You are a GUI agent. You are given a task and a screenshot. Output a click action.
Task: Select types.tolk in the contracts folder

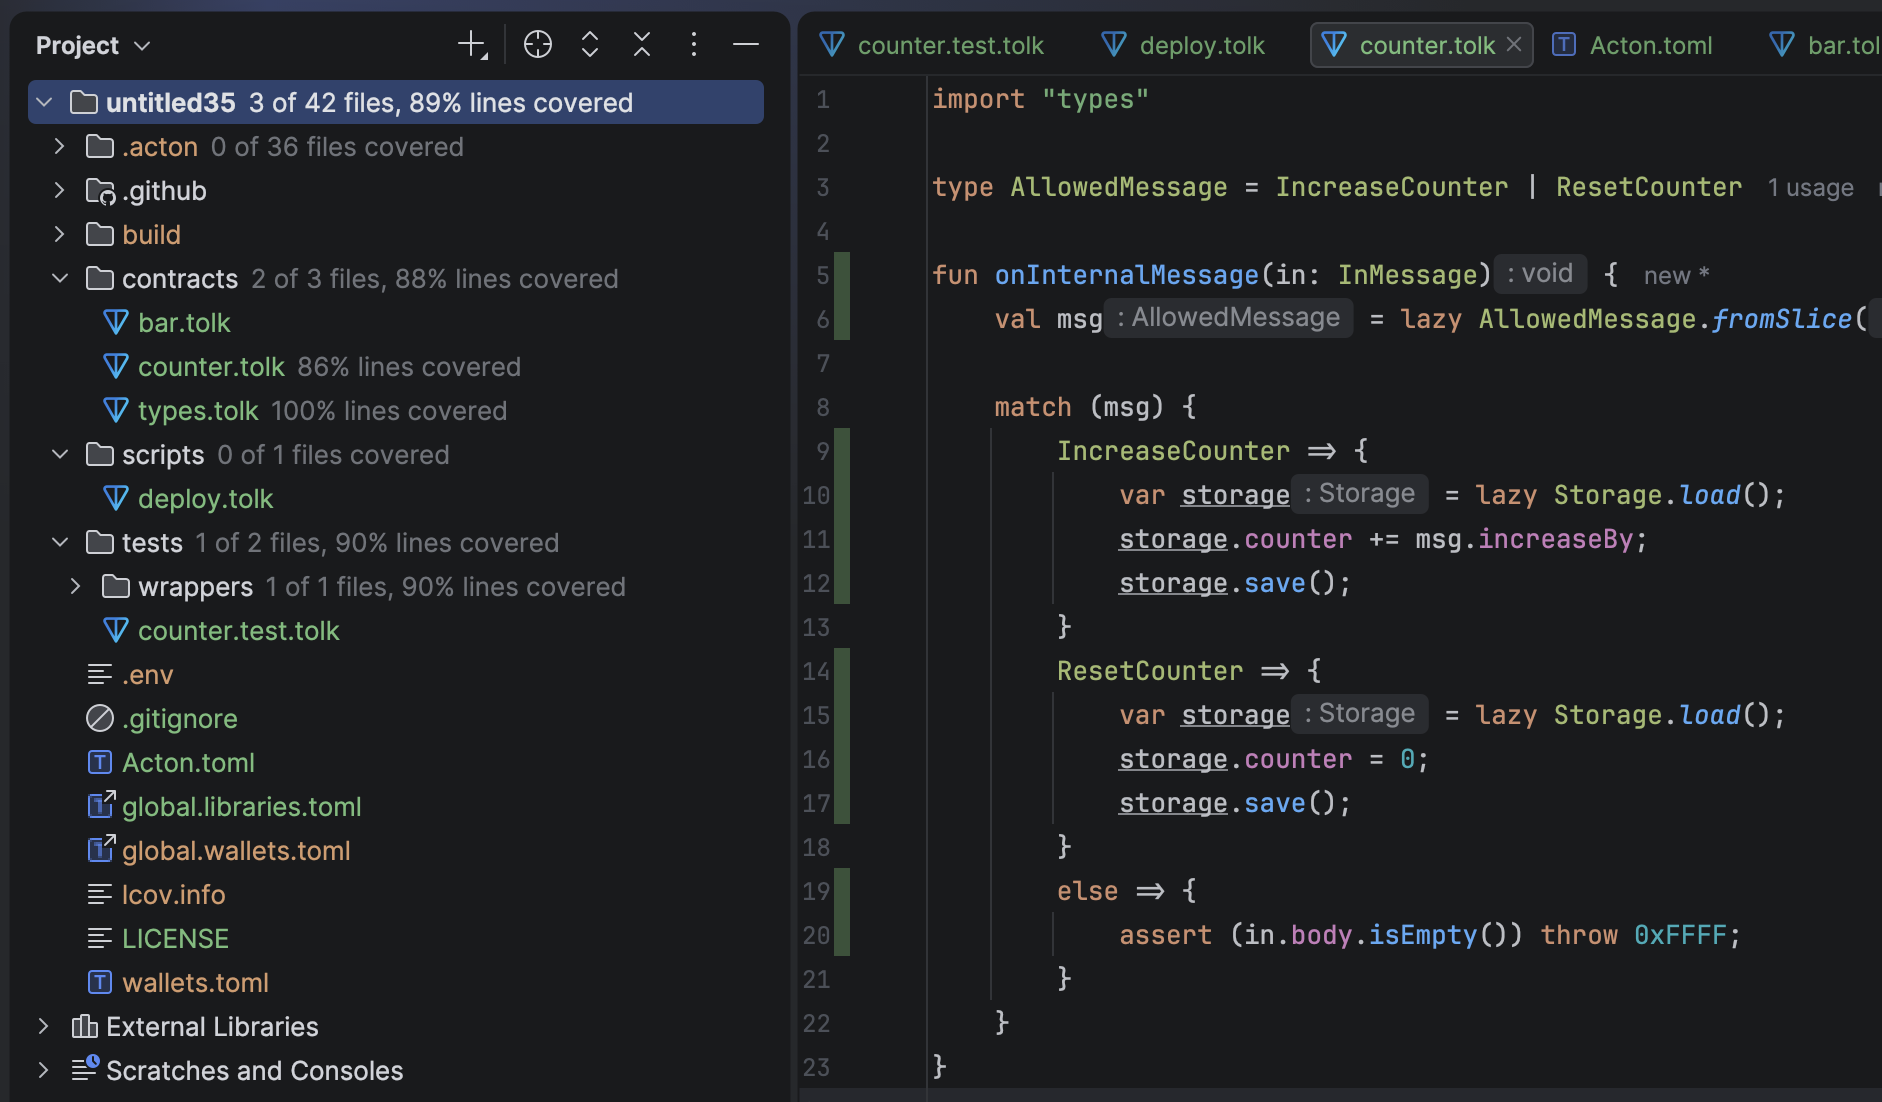(x=198, y=411)
